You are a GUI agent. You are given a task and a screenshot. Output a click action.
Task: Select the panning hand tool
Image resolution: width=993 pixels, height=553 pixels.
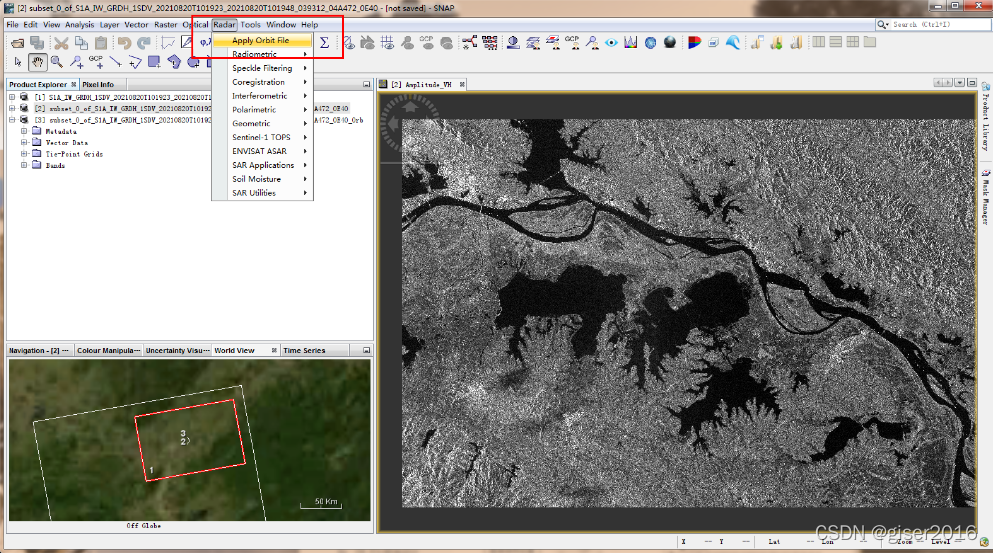tap(38, 62)
